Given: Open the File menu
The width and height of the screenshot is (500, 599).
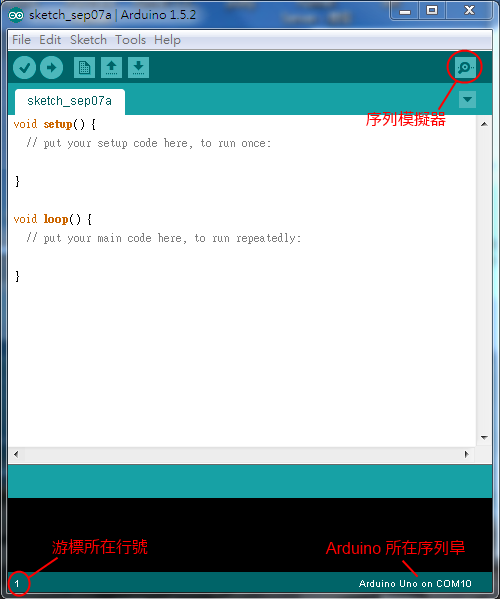Looking at the screenshot, I should (x=21, y=40).
